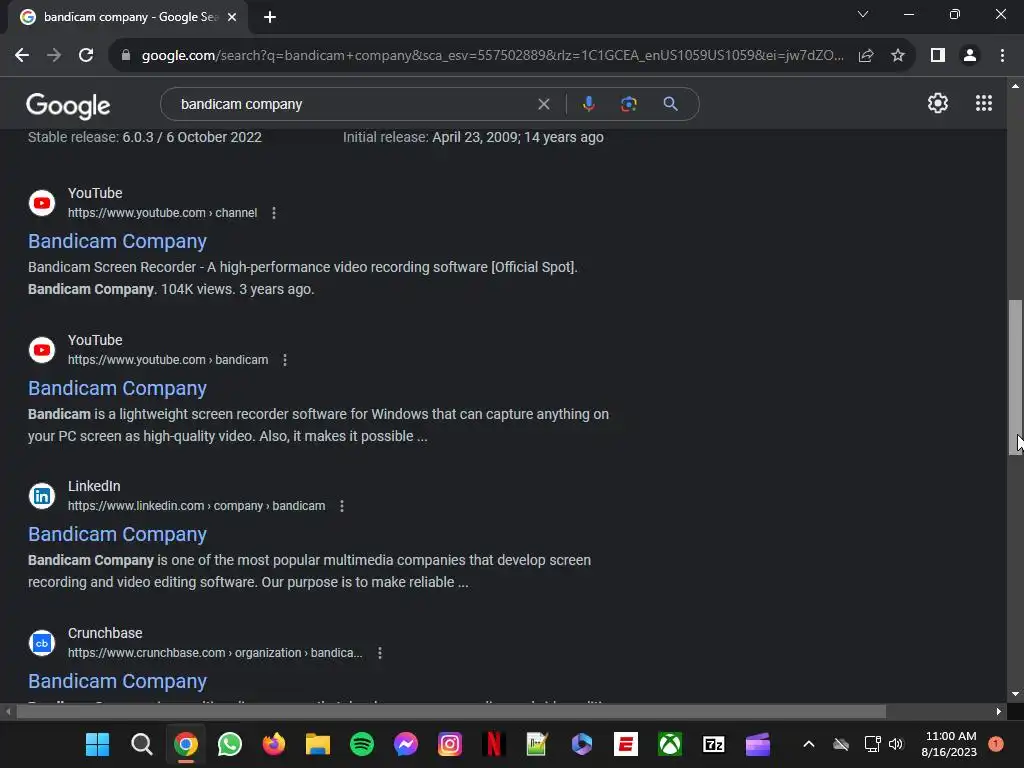
Task: Go back to the previous page
Action: pos(22,56)
